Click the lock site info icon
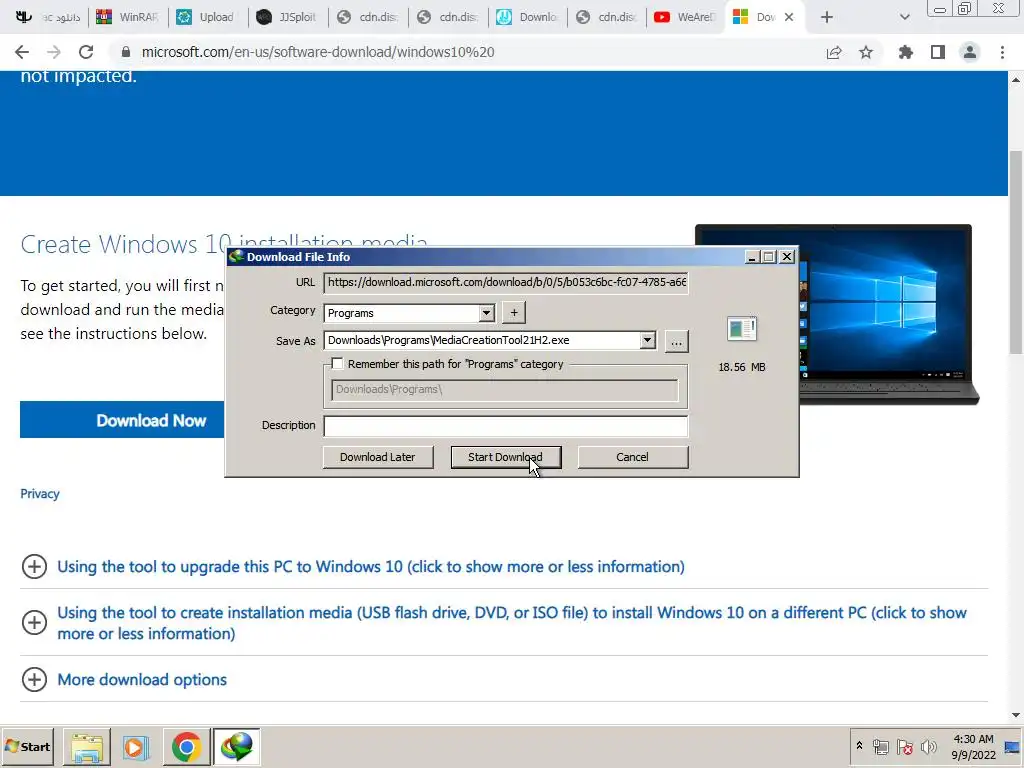Screen dimensions: 1024x768 pyautogui.click(x=126, y=52)
